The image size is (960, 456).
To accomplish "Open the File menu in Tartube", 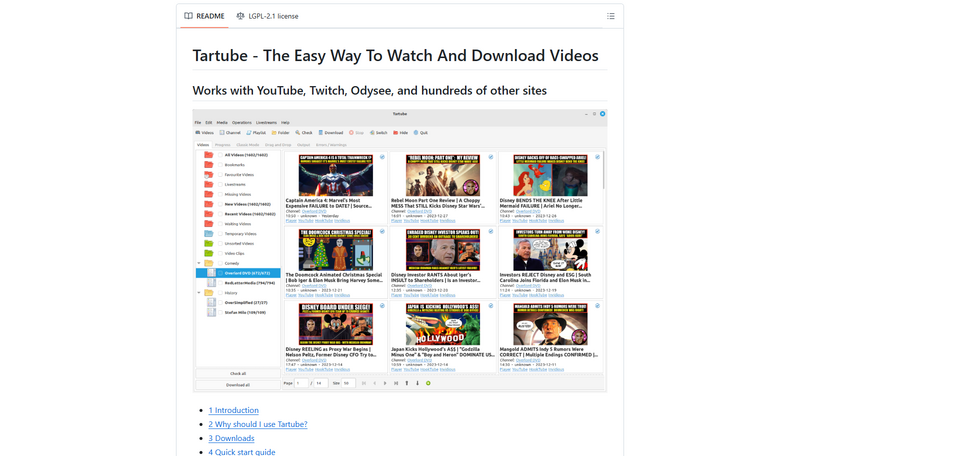I will pyautogui.click(x=198, y=122).
